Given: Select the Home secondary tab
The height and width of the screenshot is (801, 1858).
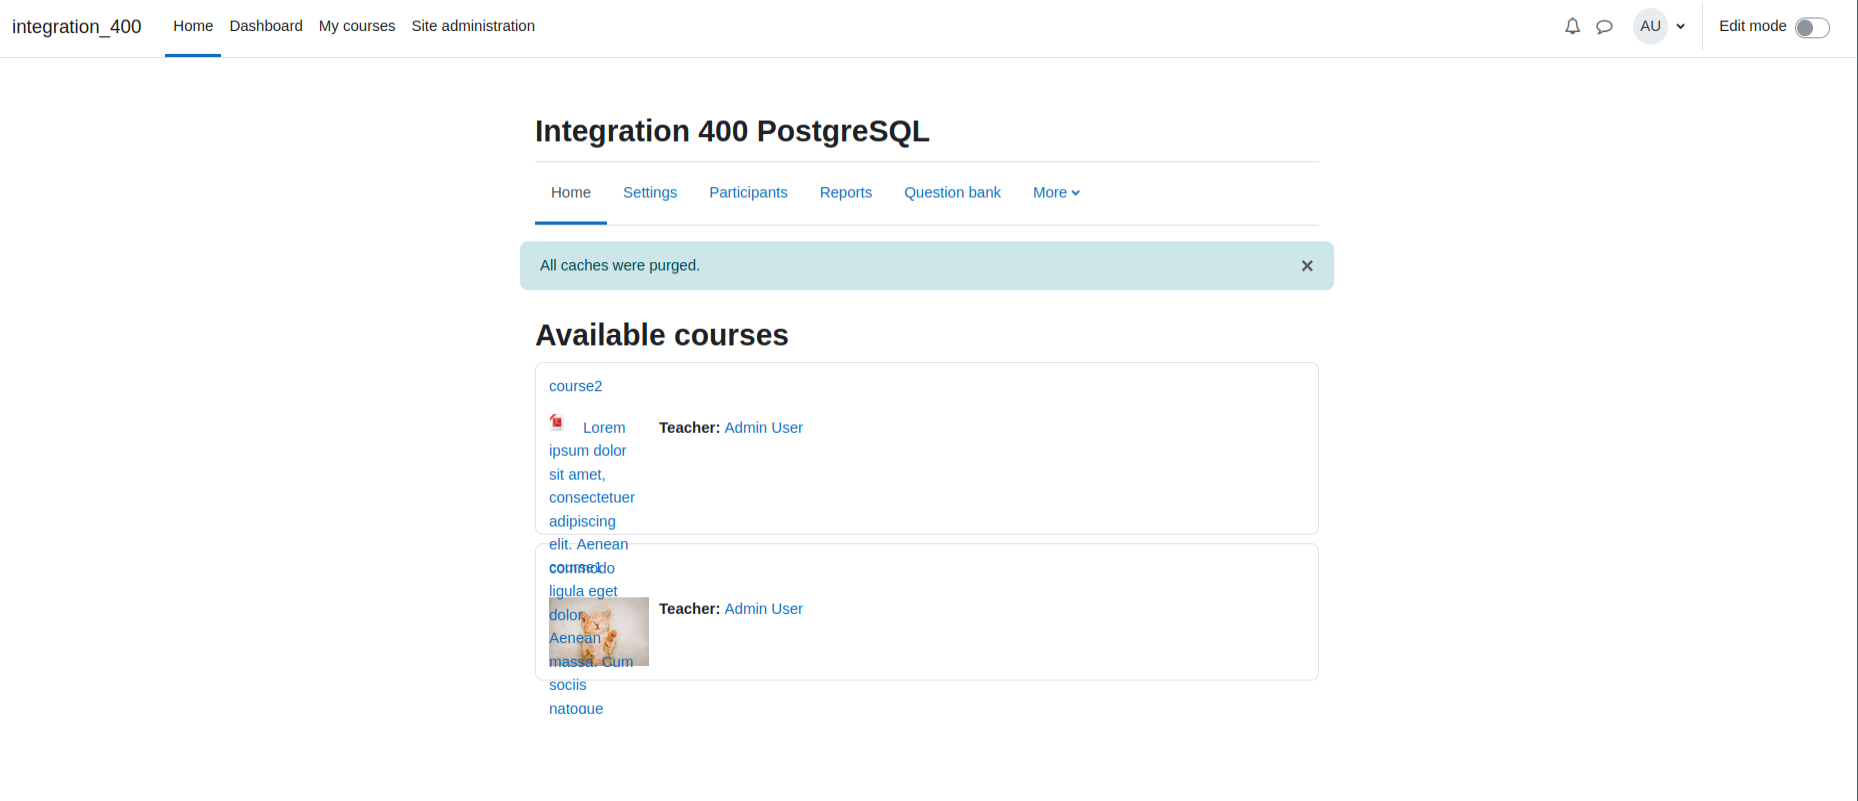Looking at the screenshot, I should [x=571, y=192].
